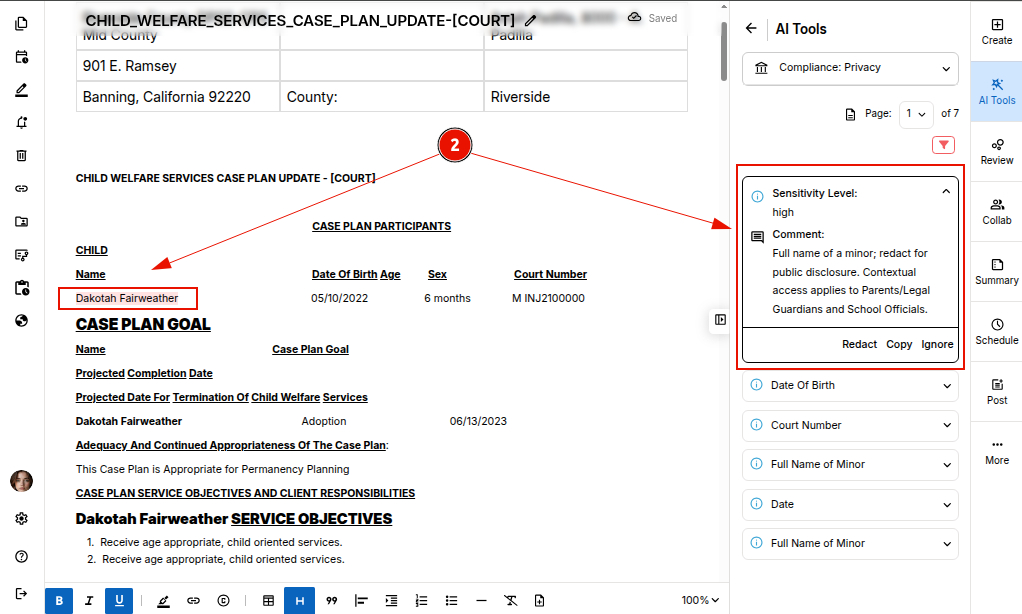Expand the Date Of Birth item
The height and width of the screenshot is (614, 1022).
coord(850,385)
